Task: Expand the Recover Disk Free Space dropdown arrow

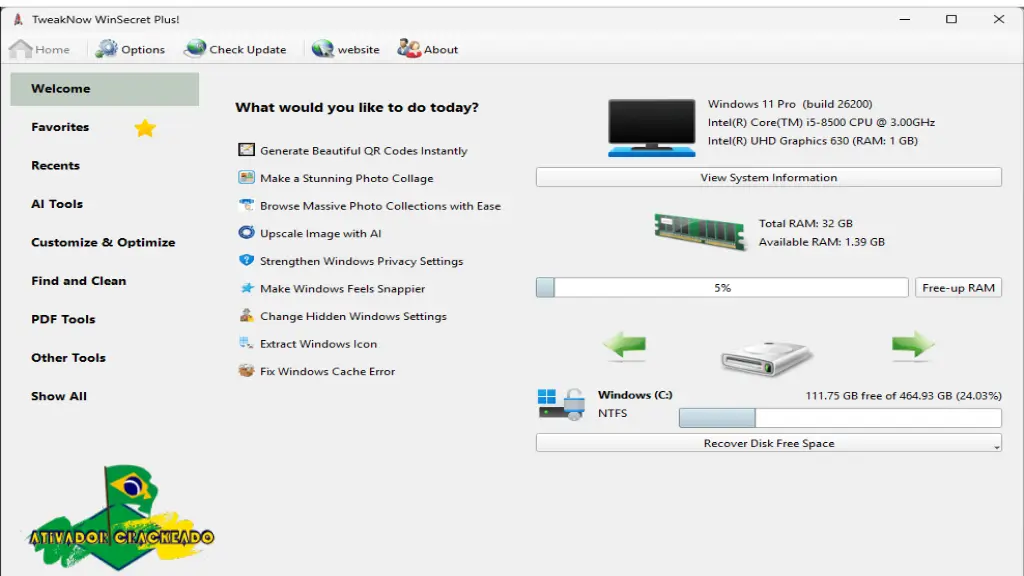Action: point(997,447)
